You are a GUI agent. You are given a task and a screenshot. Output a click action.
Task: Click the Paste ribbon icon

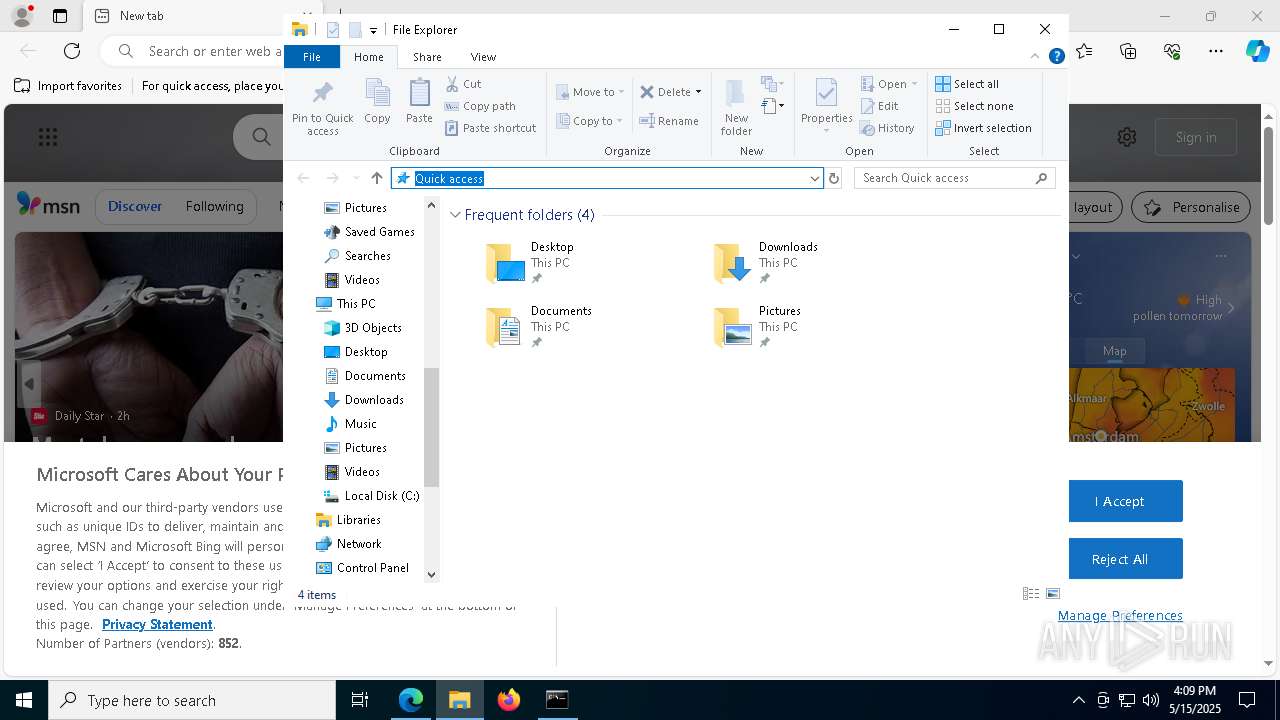point(419,102)
